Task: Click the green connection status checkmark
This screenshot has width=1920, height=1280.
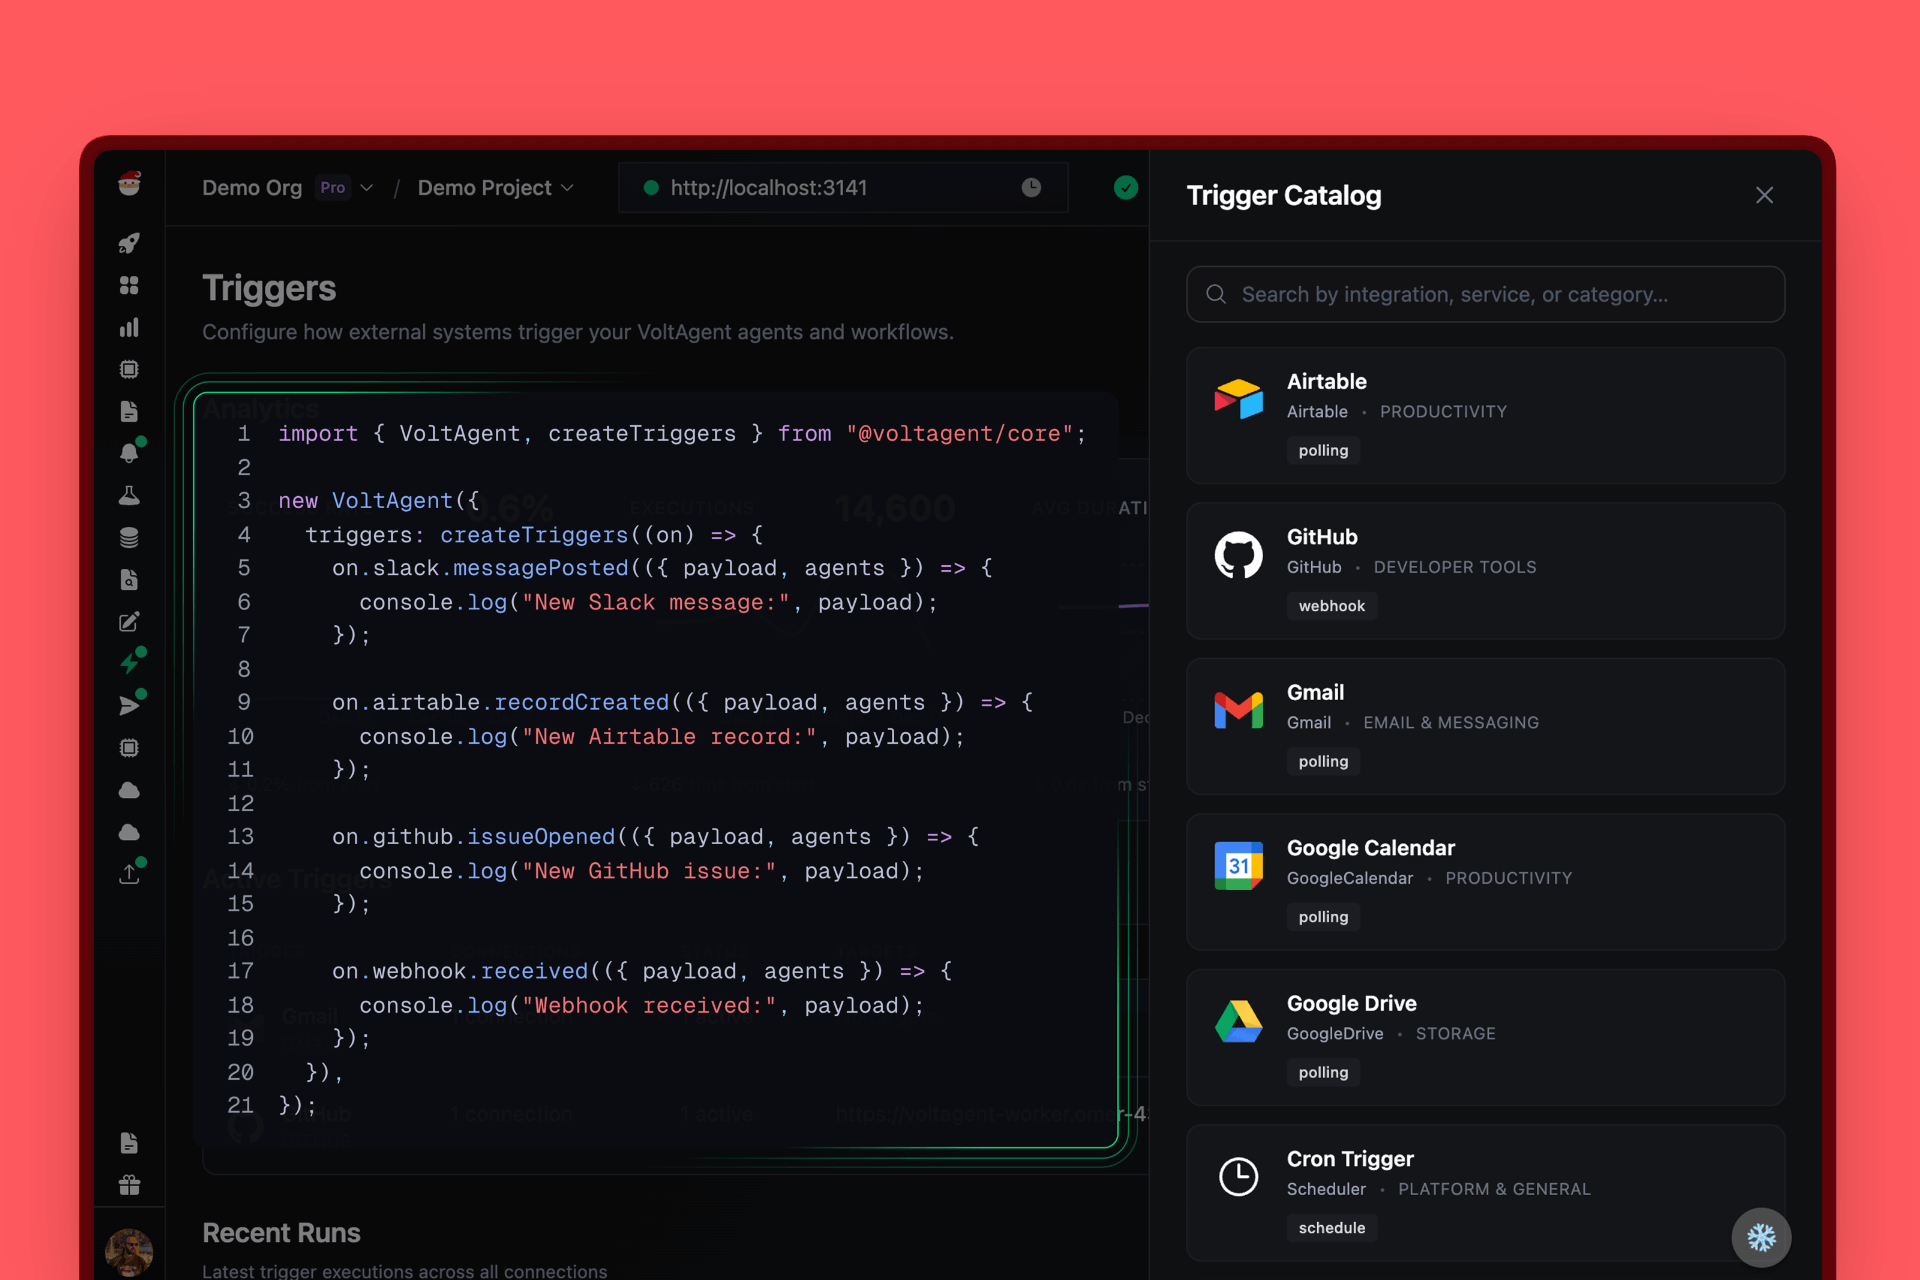Action: point(1126,187)
